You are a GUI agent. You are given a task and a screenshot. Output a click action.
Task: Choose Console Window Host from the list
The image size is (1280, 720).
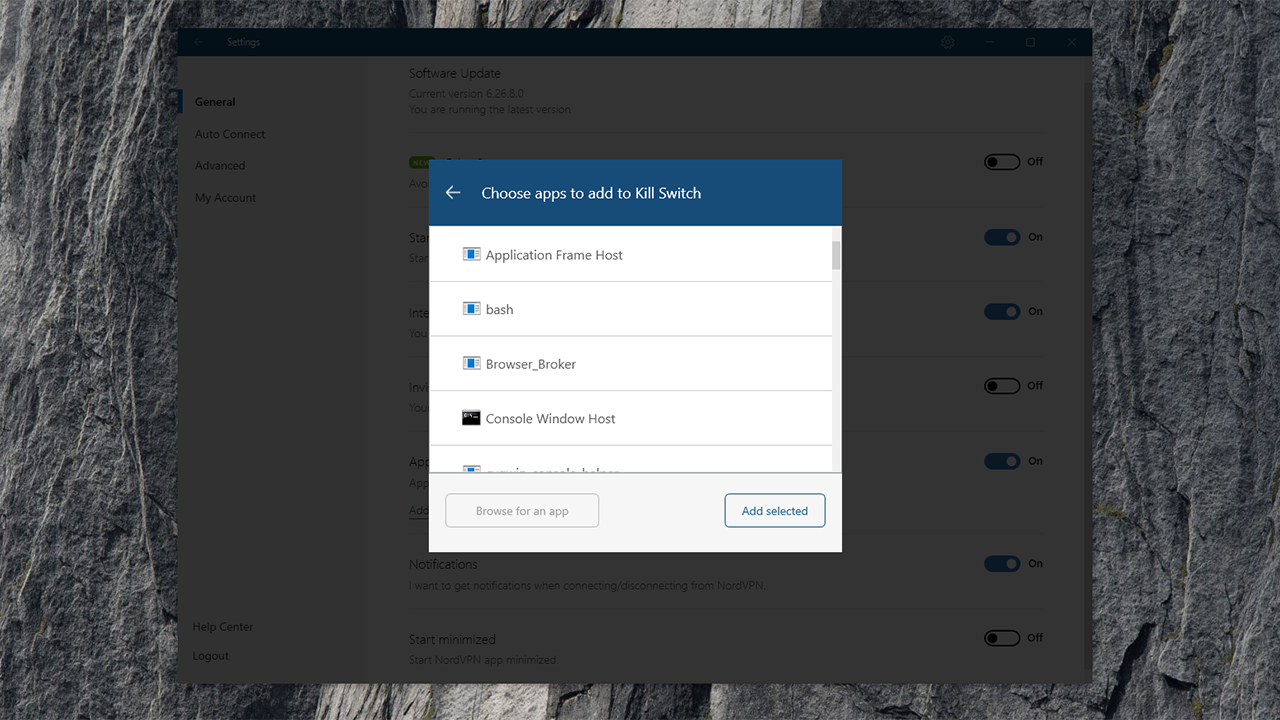click(630, 418)
